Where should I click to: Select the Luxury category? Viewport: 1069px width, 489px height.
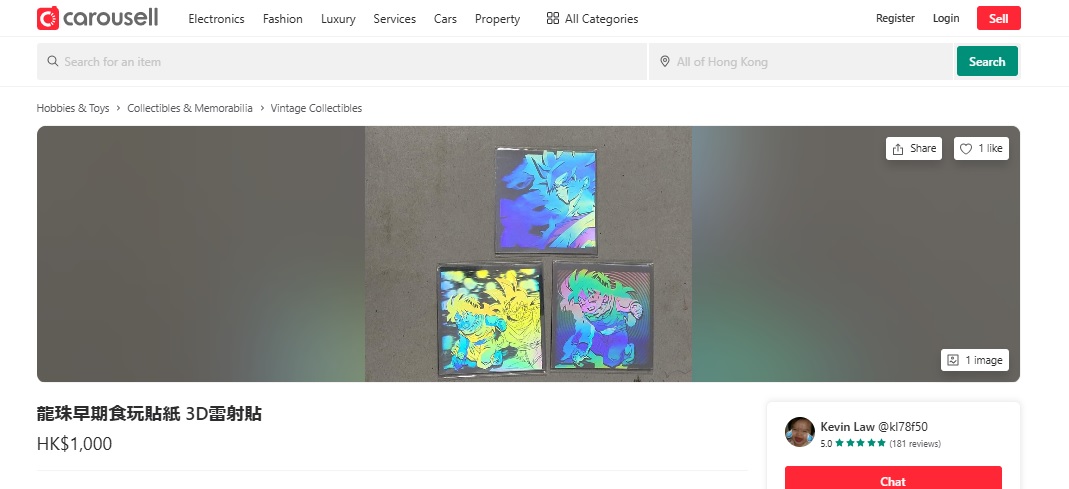click(x=338, y=19)
